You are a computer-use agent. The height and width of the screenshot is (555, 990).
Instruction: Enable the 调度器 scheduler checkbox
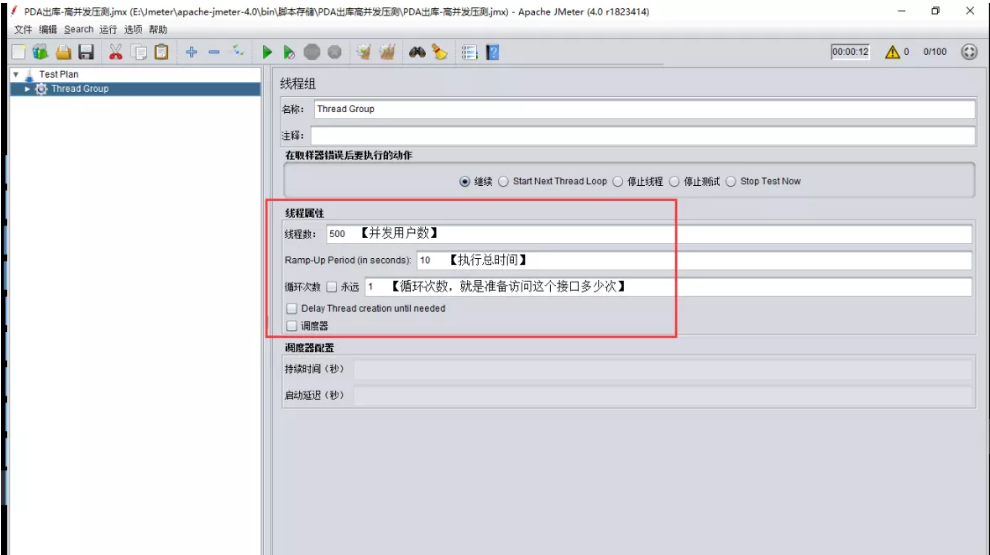pyautogui.click(x=292, y=326)
